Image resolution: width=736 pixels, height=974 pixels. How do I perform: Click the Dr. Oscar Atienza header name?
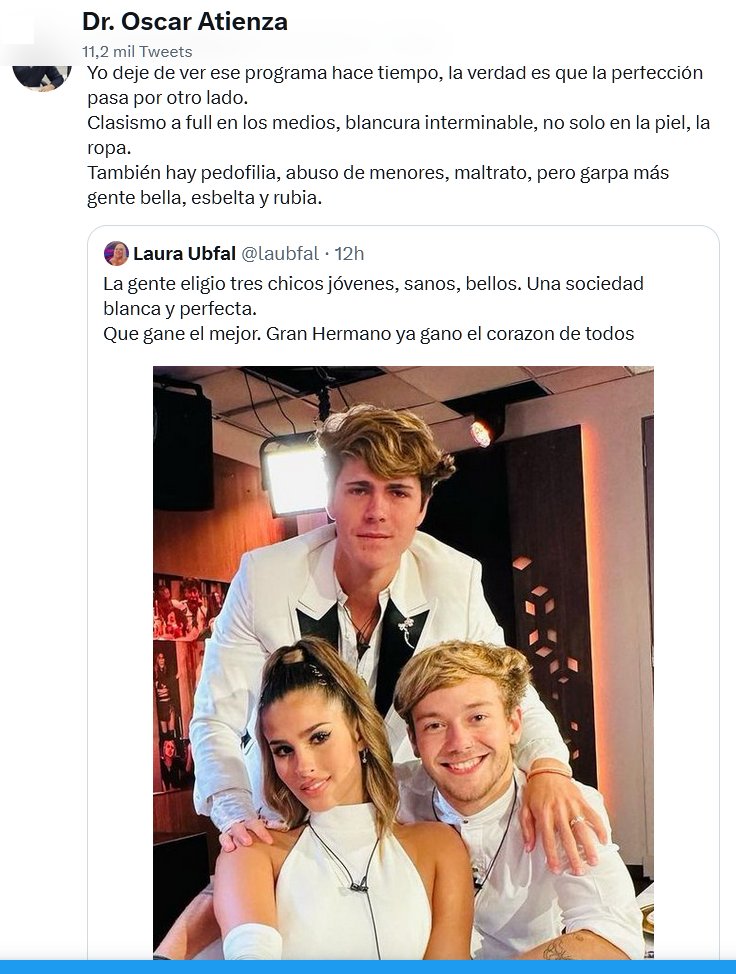click(x=185, y=21)
